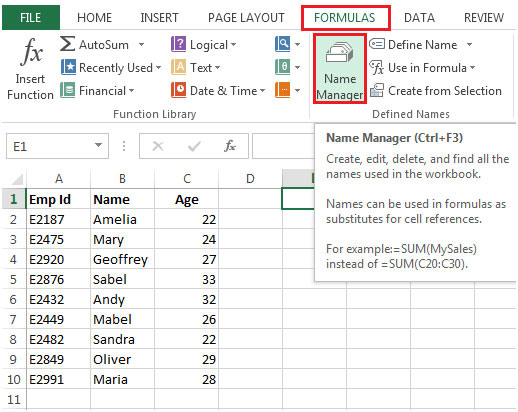Select cell containing Geoffrey

122,259
